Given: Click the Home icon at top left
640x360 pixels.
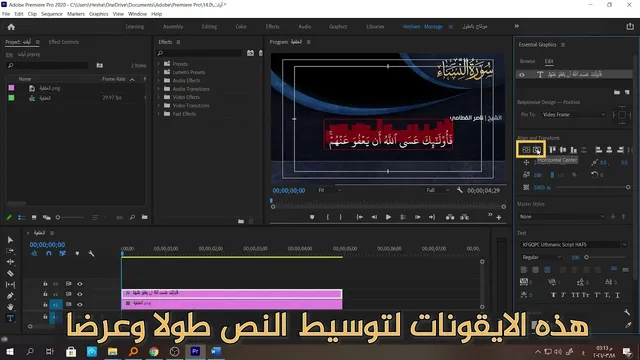Looking at the screenshot, I should pyautogui.click(x=11, y=27).
